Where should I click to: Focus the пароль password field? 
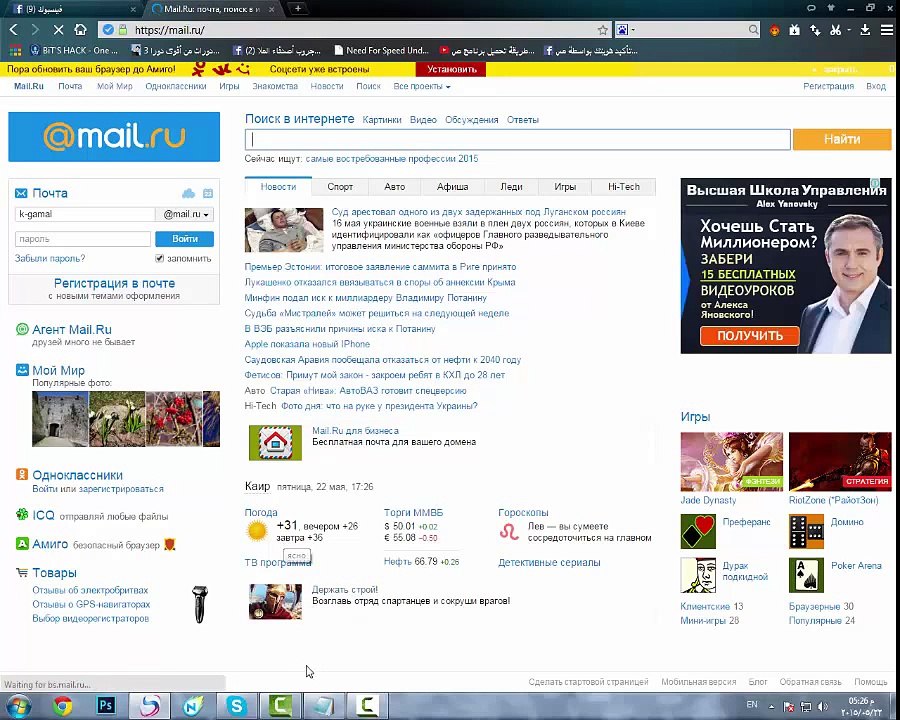(83, 239)
